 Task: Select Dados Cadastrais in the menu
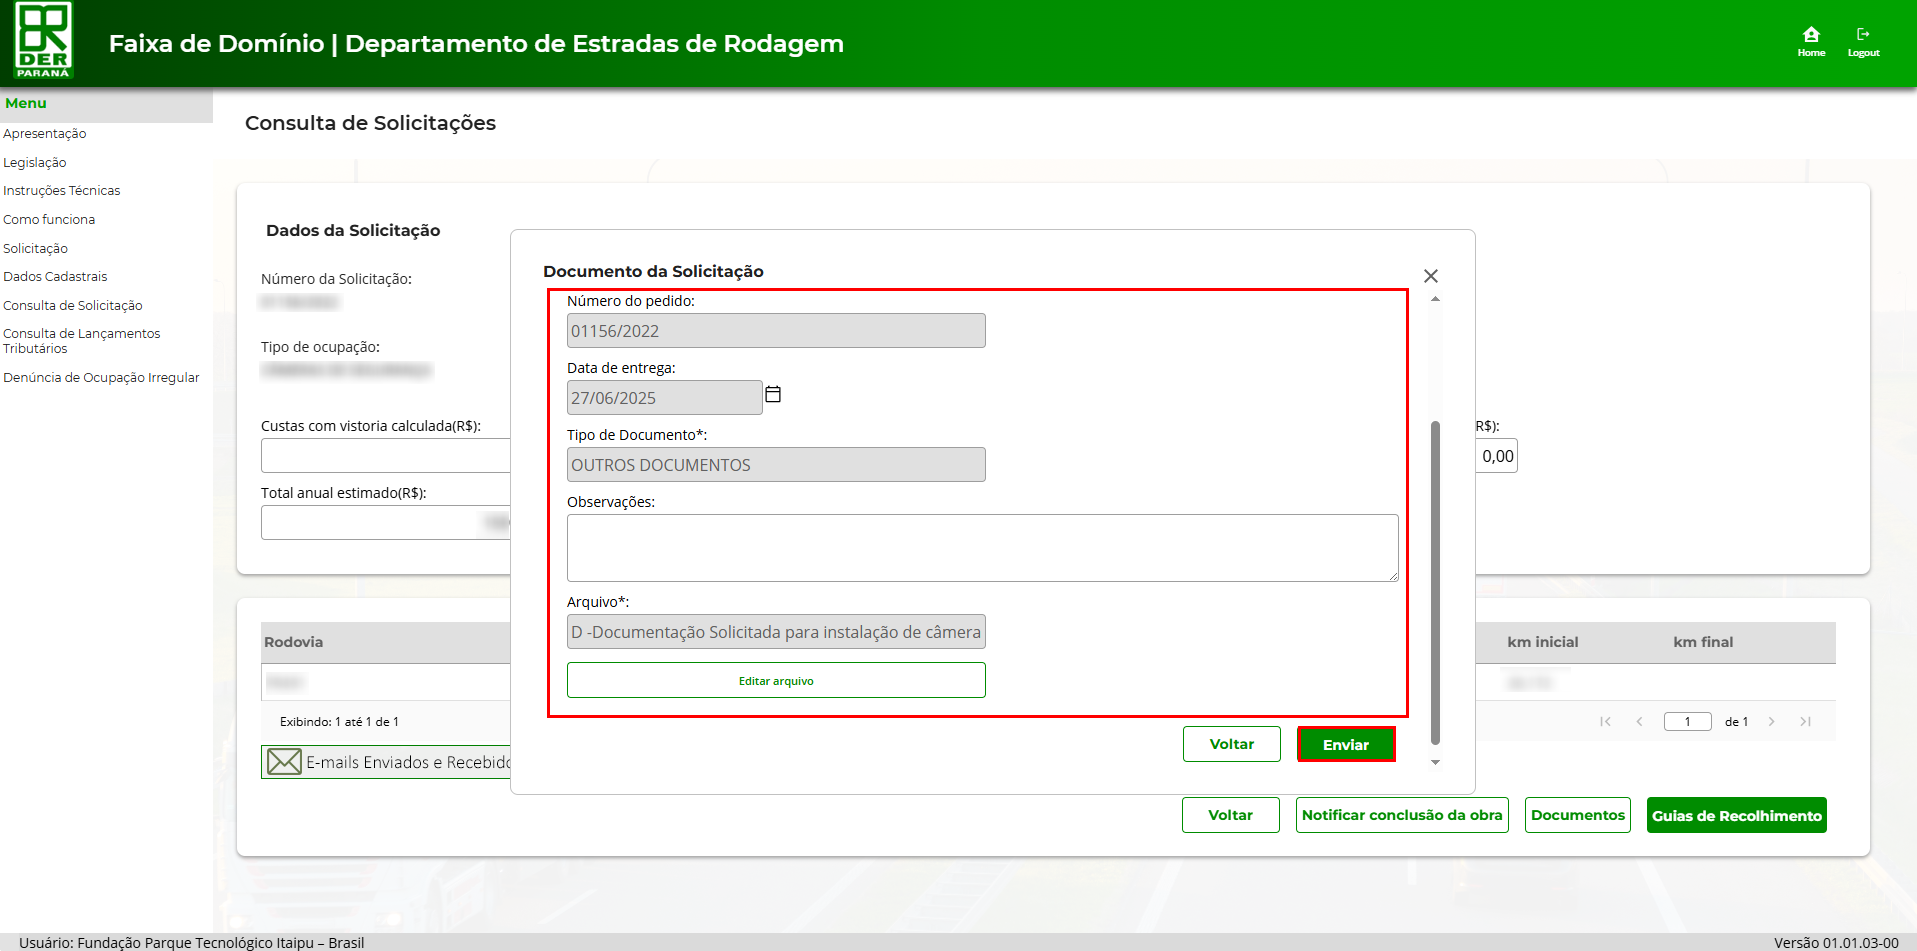click(x=55, y=277)
